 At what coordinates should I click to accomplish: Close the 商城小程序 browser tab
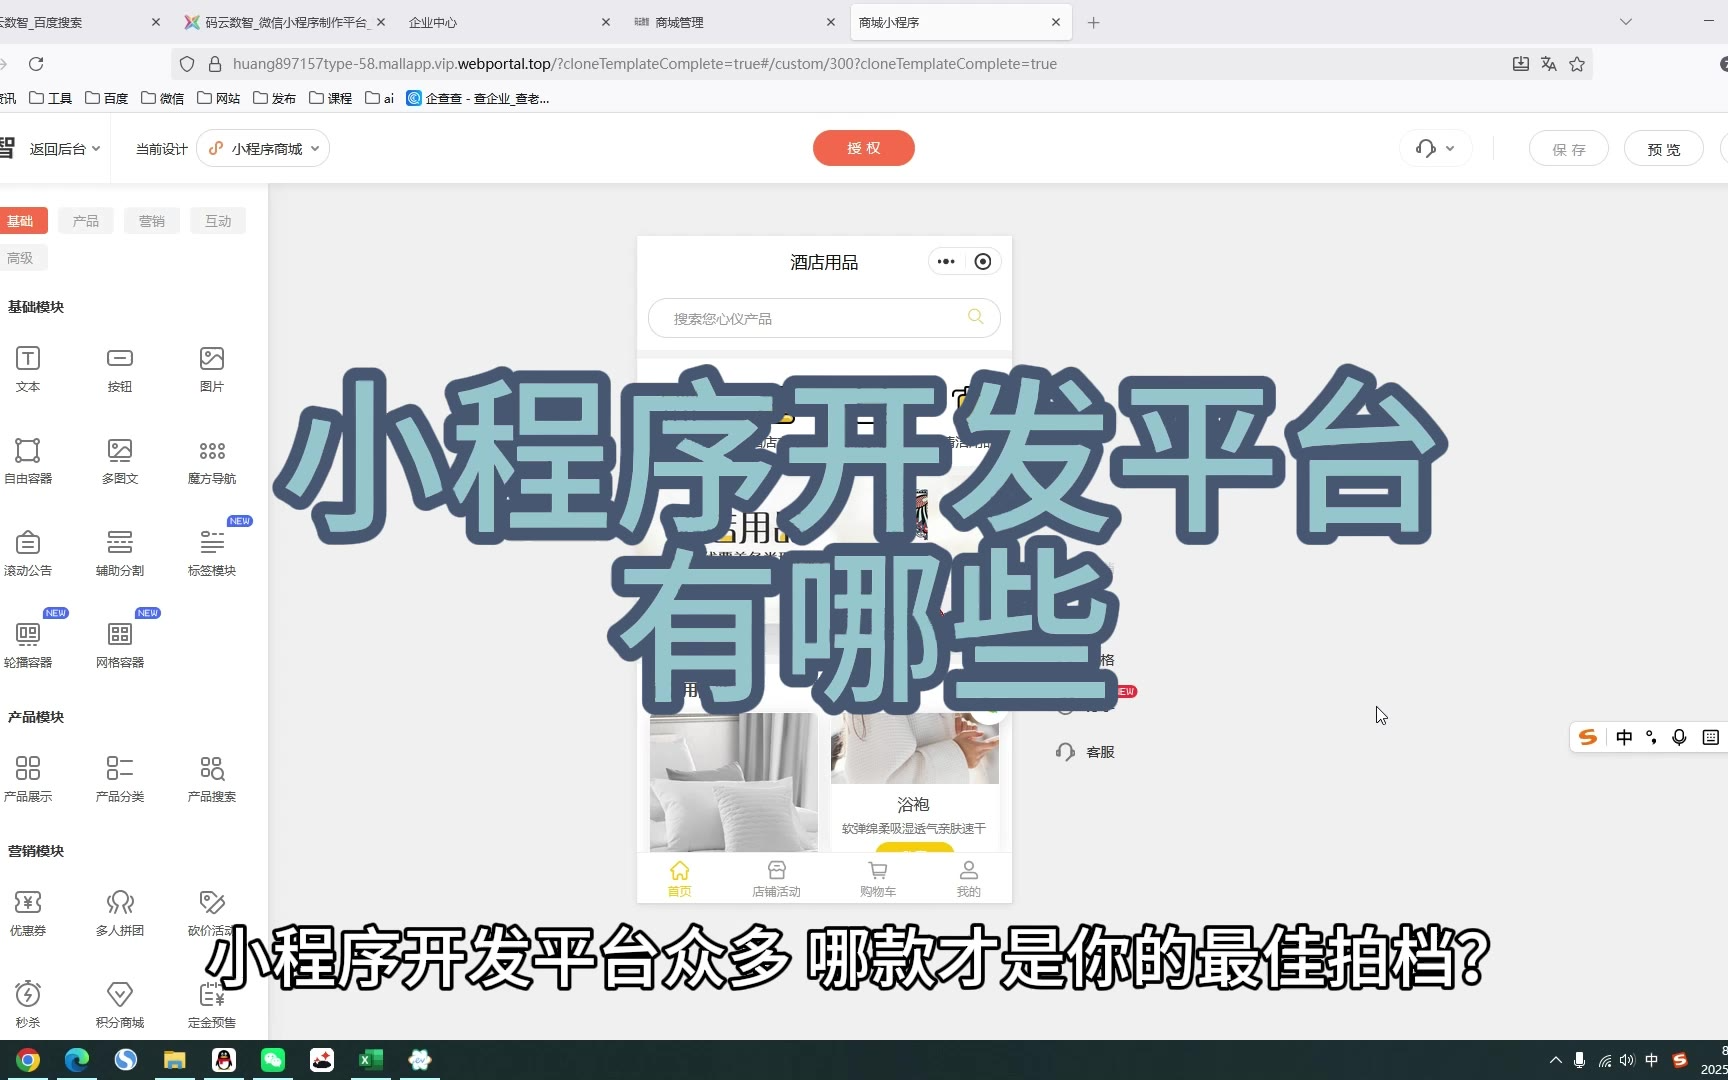pos(1056,22)
